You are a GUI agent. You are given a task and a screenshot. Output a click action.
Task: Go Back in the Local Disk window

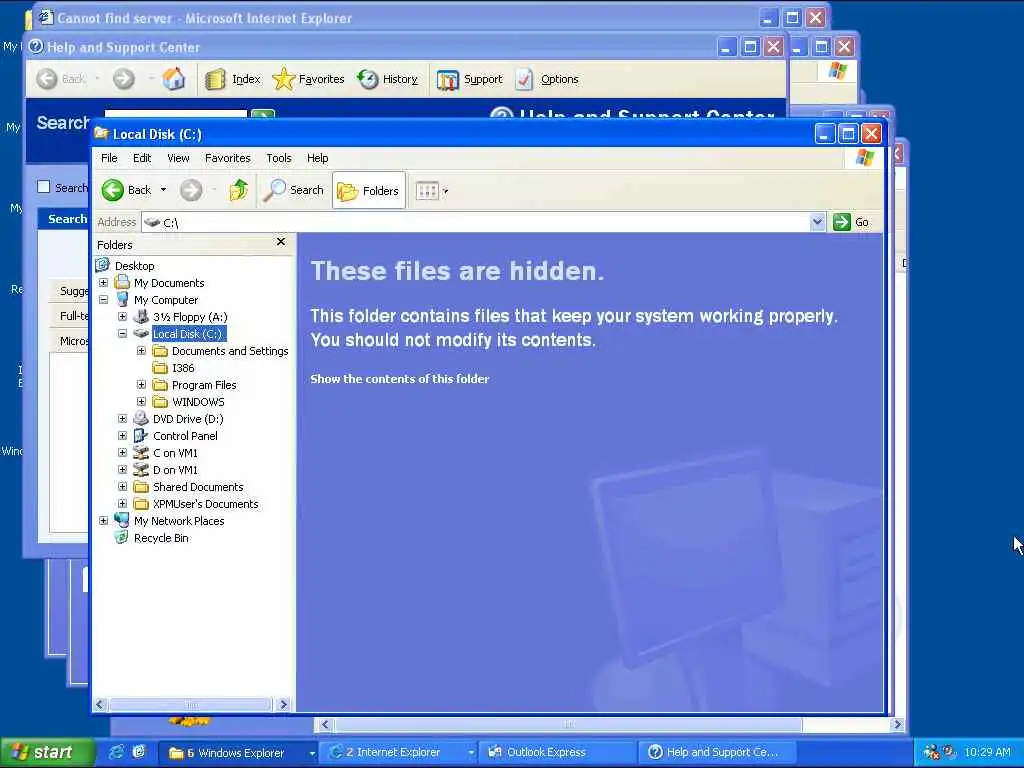[127, 190]
